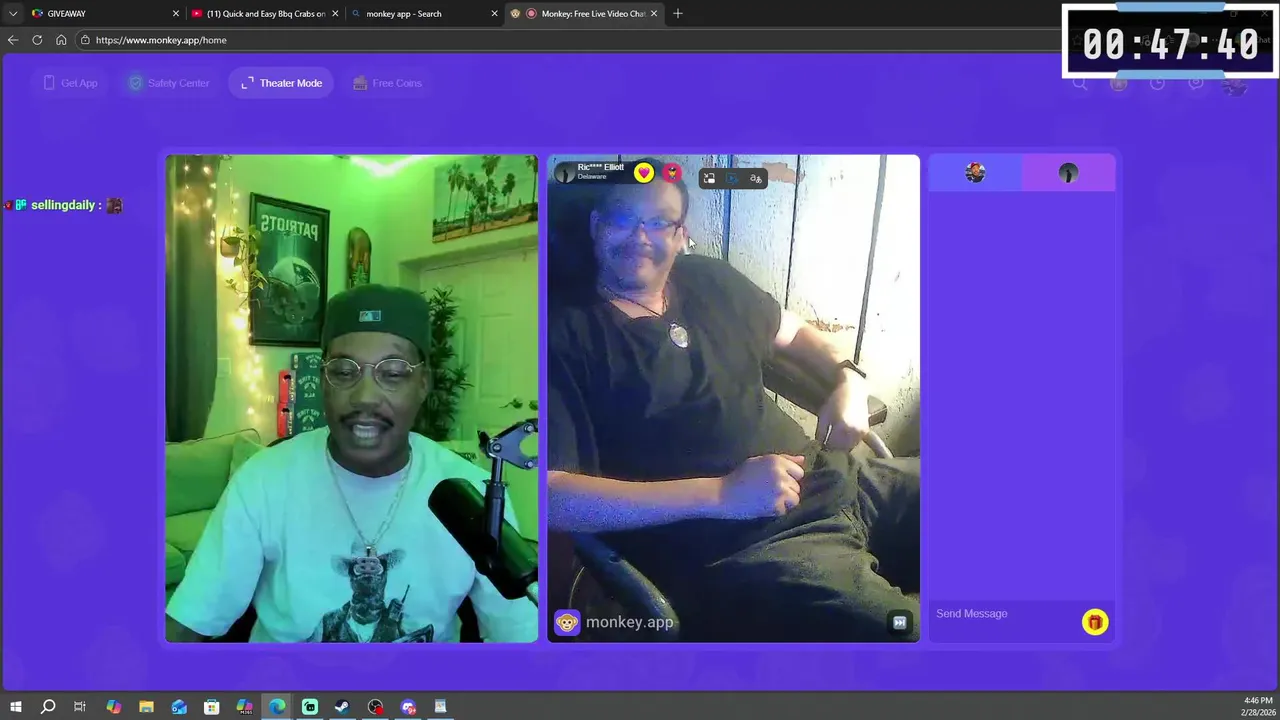The image size is (1280, 720).
Task: Open the gift icon beside Send Message
Action: point(1095,622)
